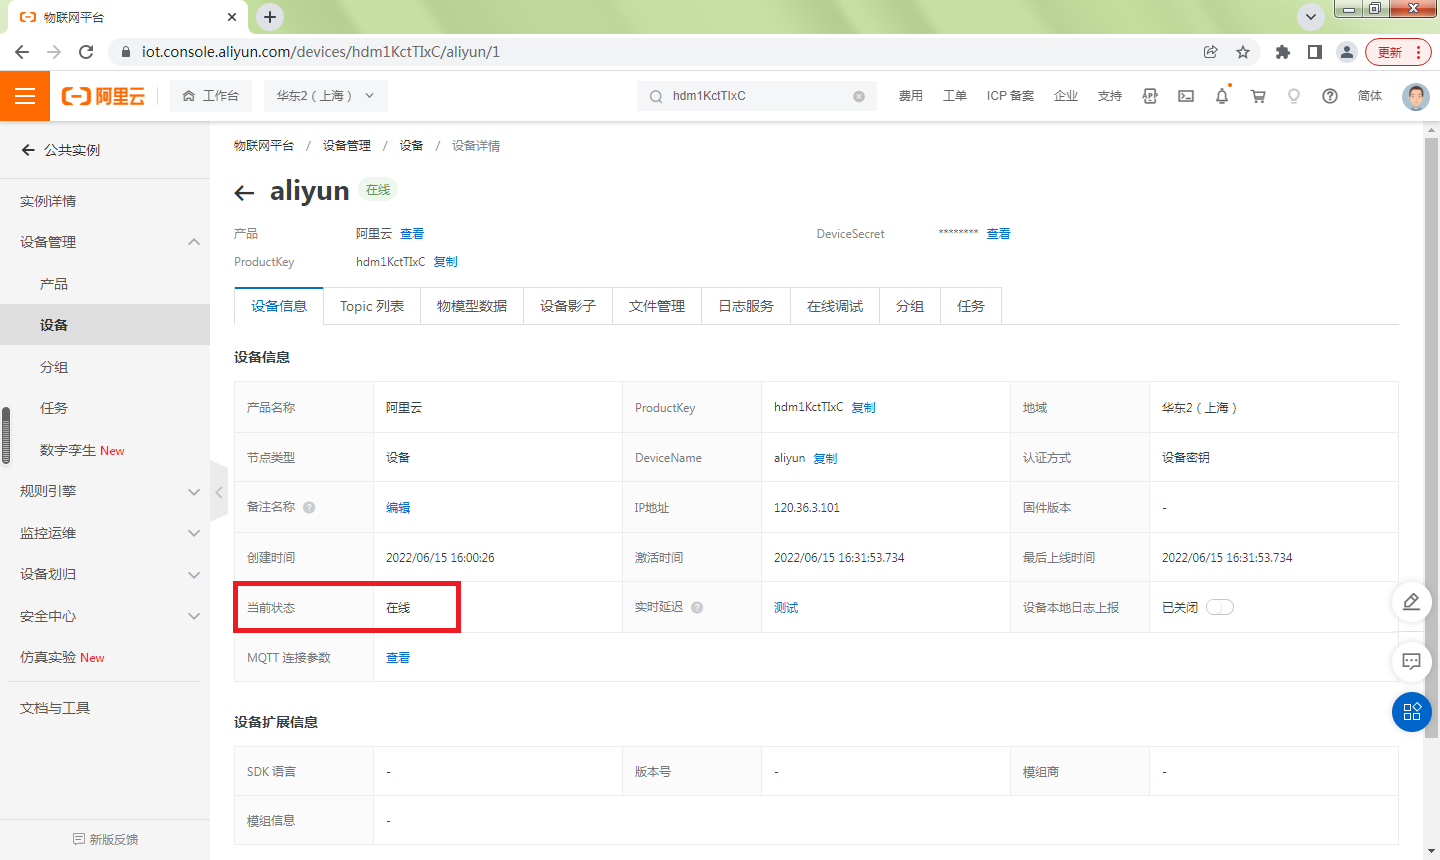Screen dimensions: 1440x860
Task: Focus the console search input
Action: click(x=758, y=96)
